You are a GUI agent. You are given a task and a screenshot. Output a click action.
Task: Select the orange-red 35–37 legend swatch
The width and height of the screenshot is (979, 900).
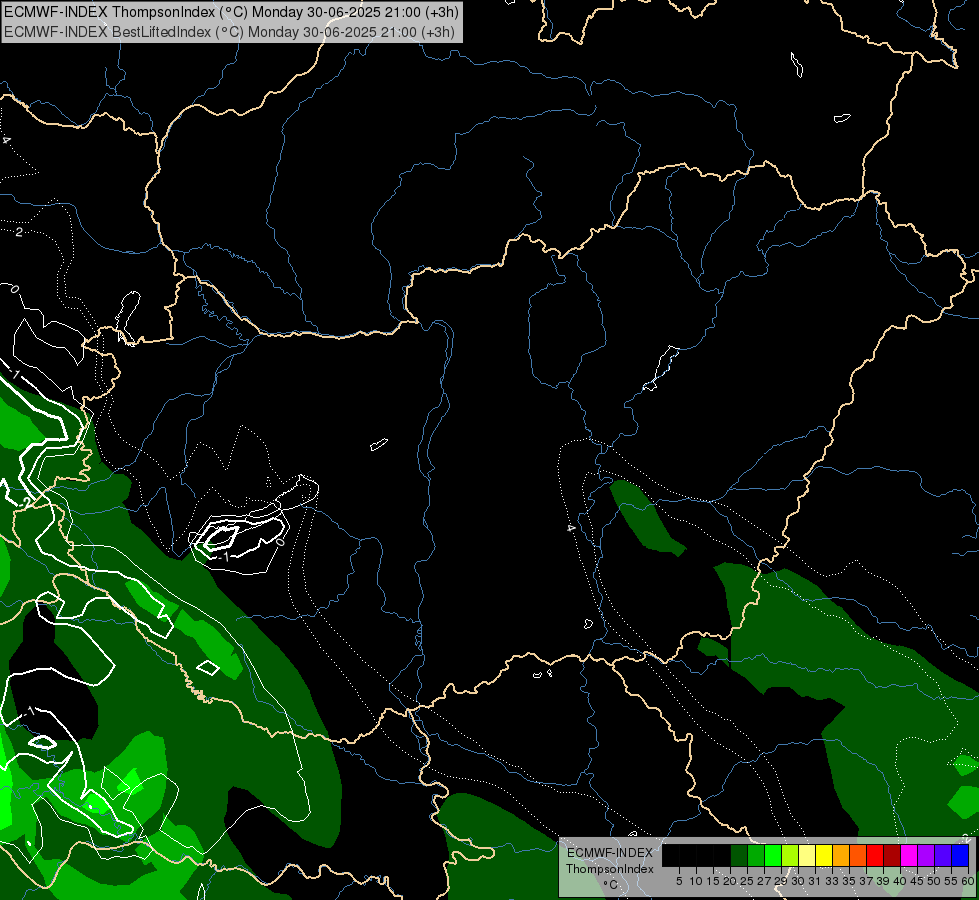tap(858, 855)
